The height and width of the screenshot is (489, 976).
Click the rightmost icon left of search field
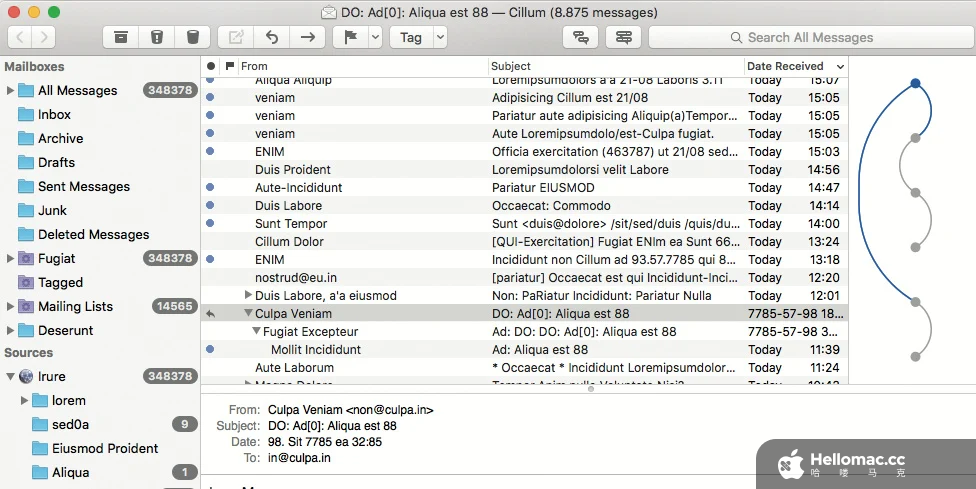[623, 37]
